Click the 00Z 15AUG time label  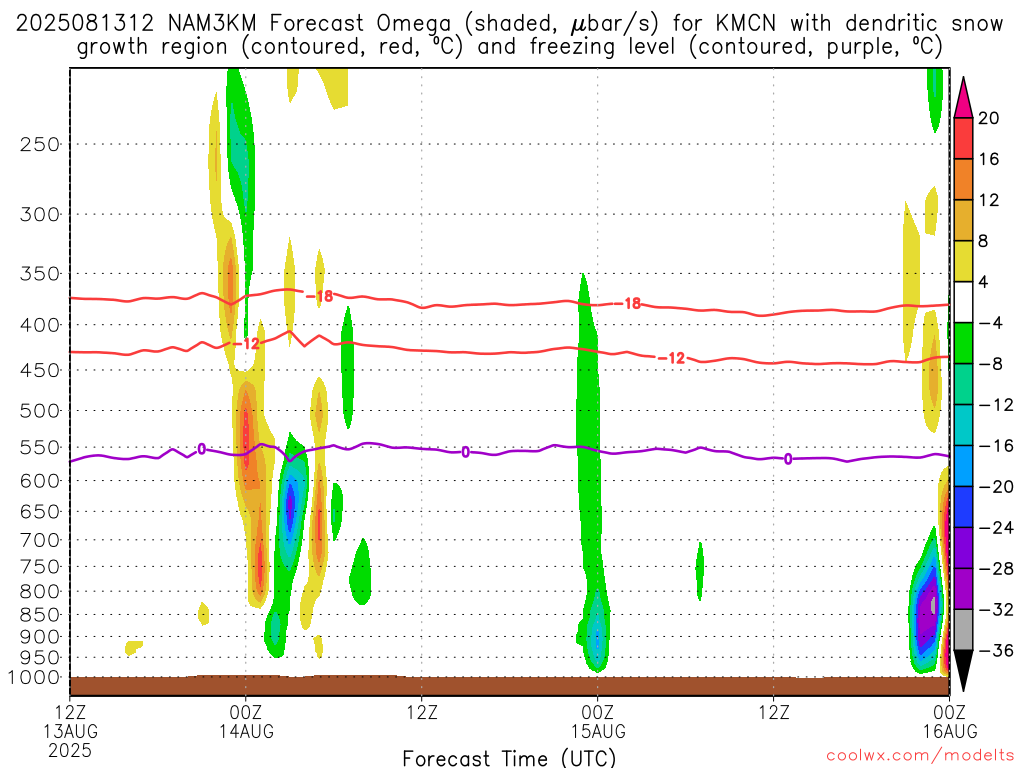point(598,721)
